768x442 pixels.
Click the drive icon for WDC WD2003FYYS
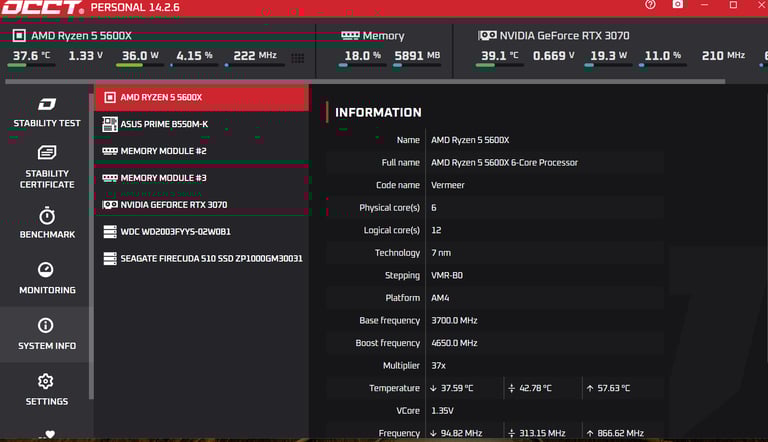(110, 231)
